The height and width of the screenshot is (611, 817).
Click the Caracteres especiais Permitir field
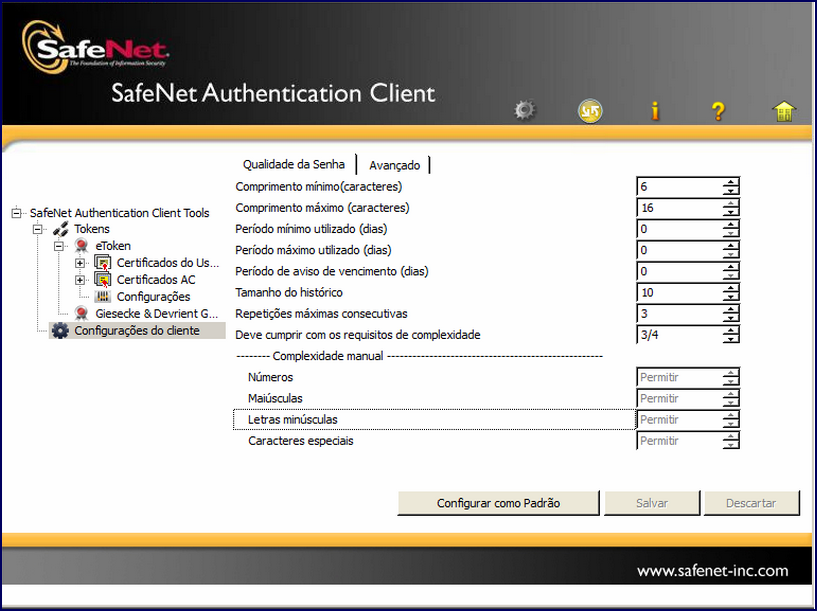point(679,441)
